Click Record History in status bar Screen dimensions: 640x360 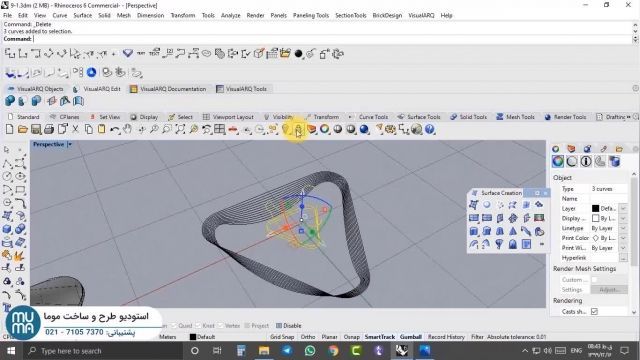pos(446,337)
